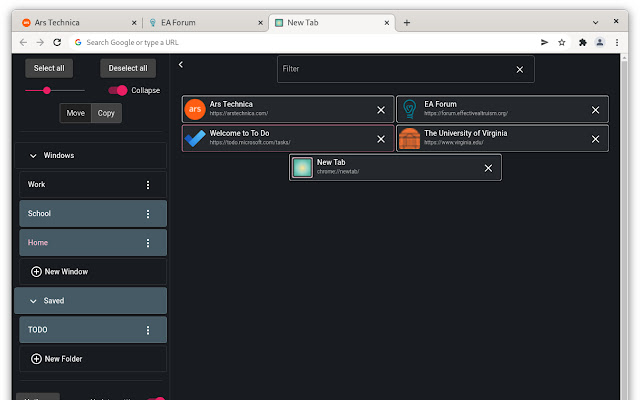Click the University of Virginia favicon
The height and width of the screenshot is (400, 640).
(x=409, y=138)
